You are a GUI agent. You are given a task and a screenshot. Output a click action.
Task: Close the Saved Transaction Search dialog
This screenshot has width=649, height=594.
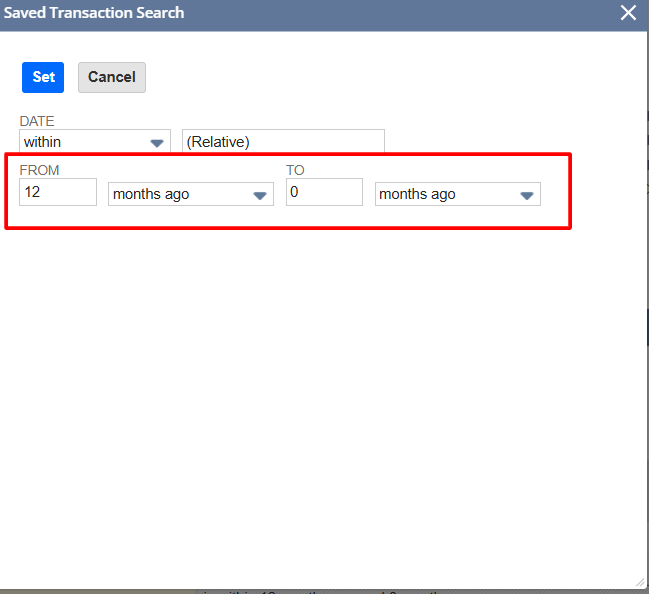pos(628,13)
